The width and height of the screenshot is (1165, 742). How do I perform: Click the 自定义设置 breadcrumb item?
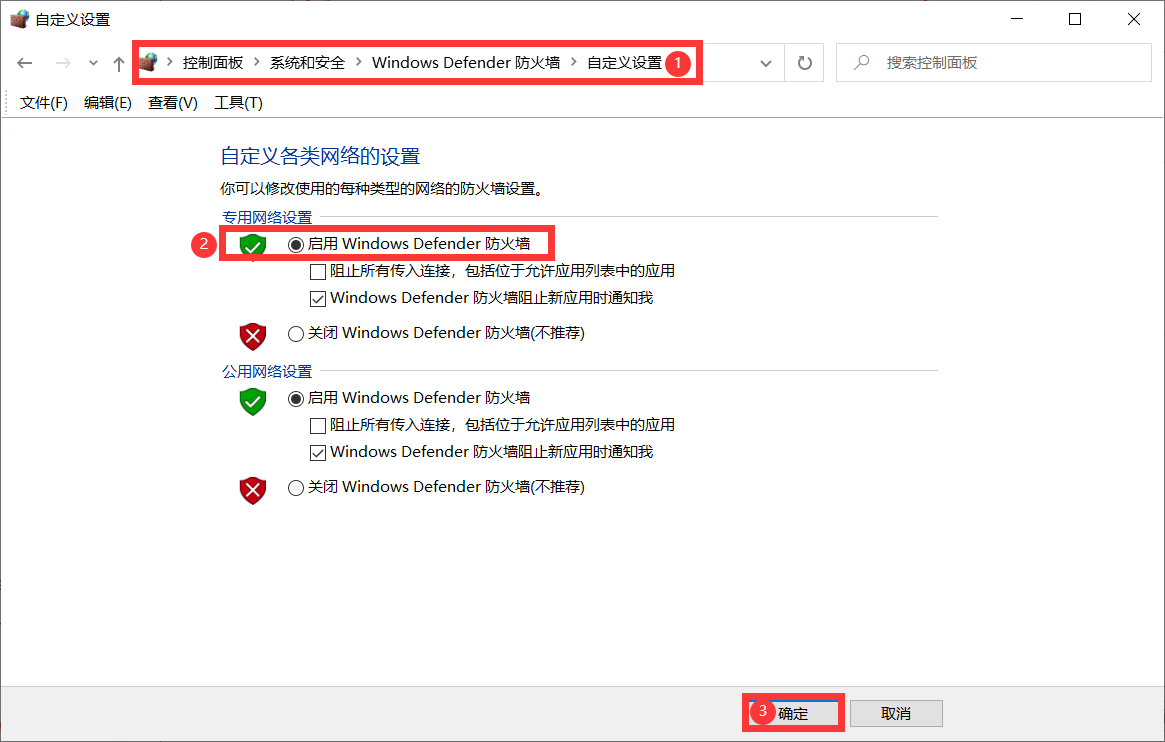624,62
